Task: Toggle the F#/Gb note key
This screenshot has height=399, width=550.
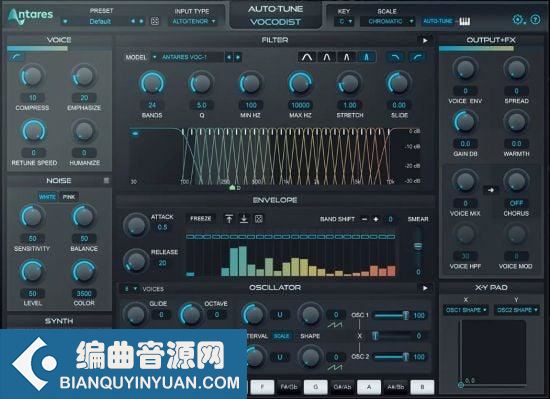Action: coord(289,387)
